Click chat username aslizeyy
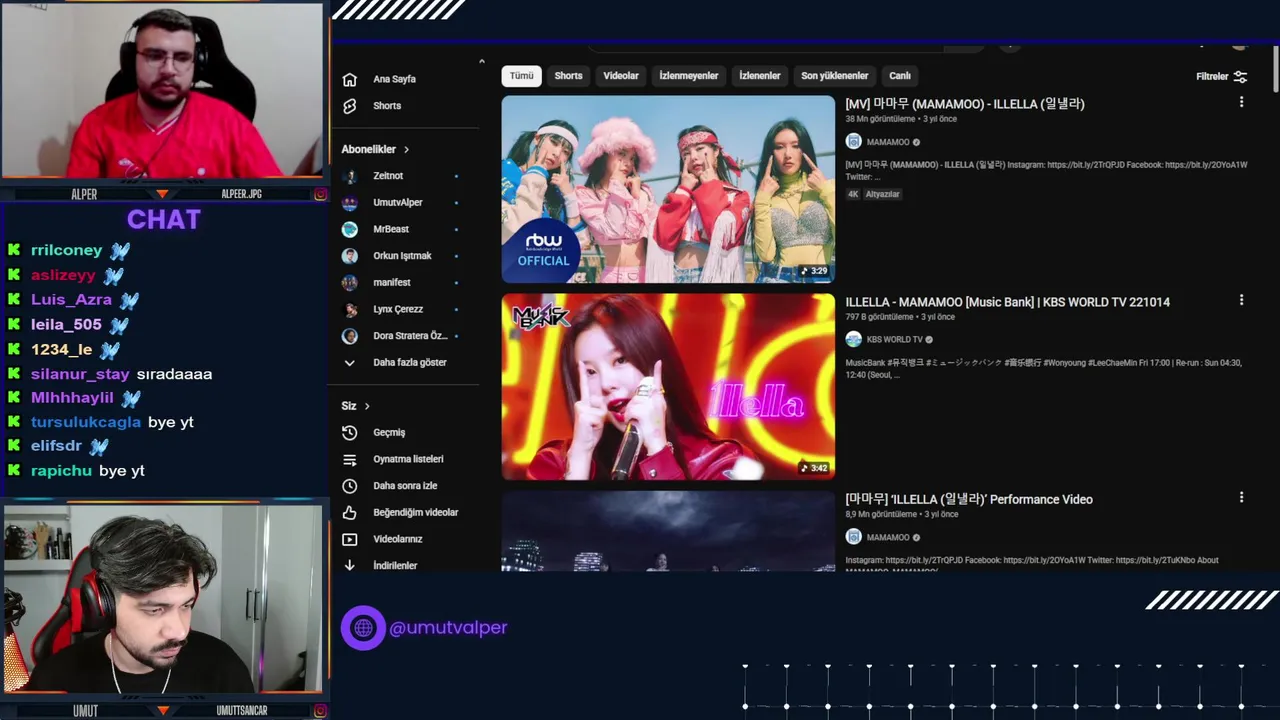1280x720 pixels. click(x=63, y=275)
